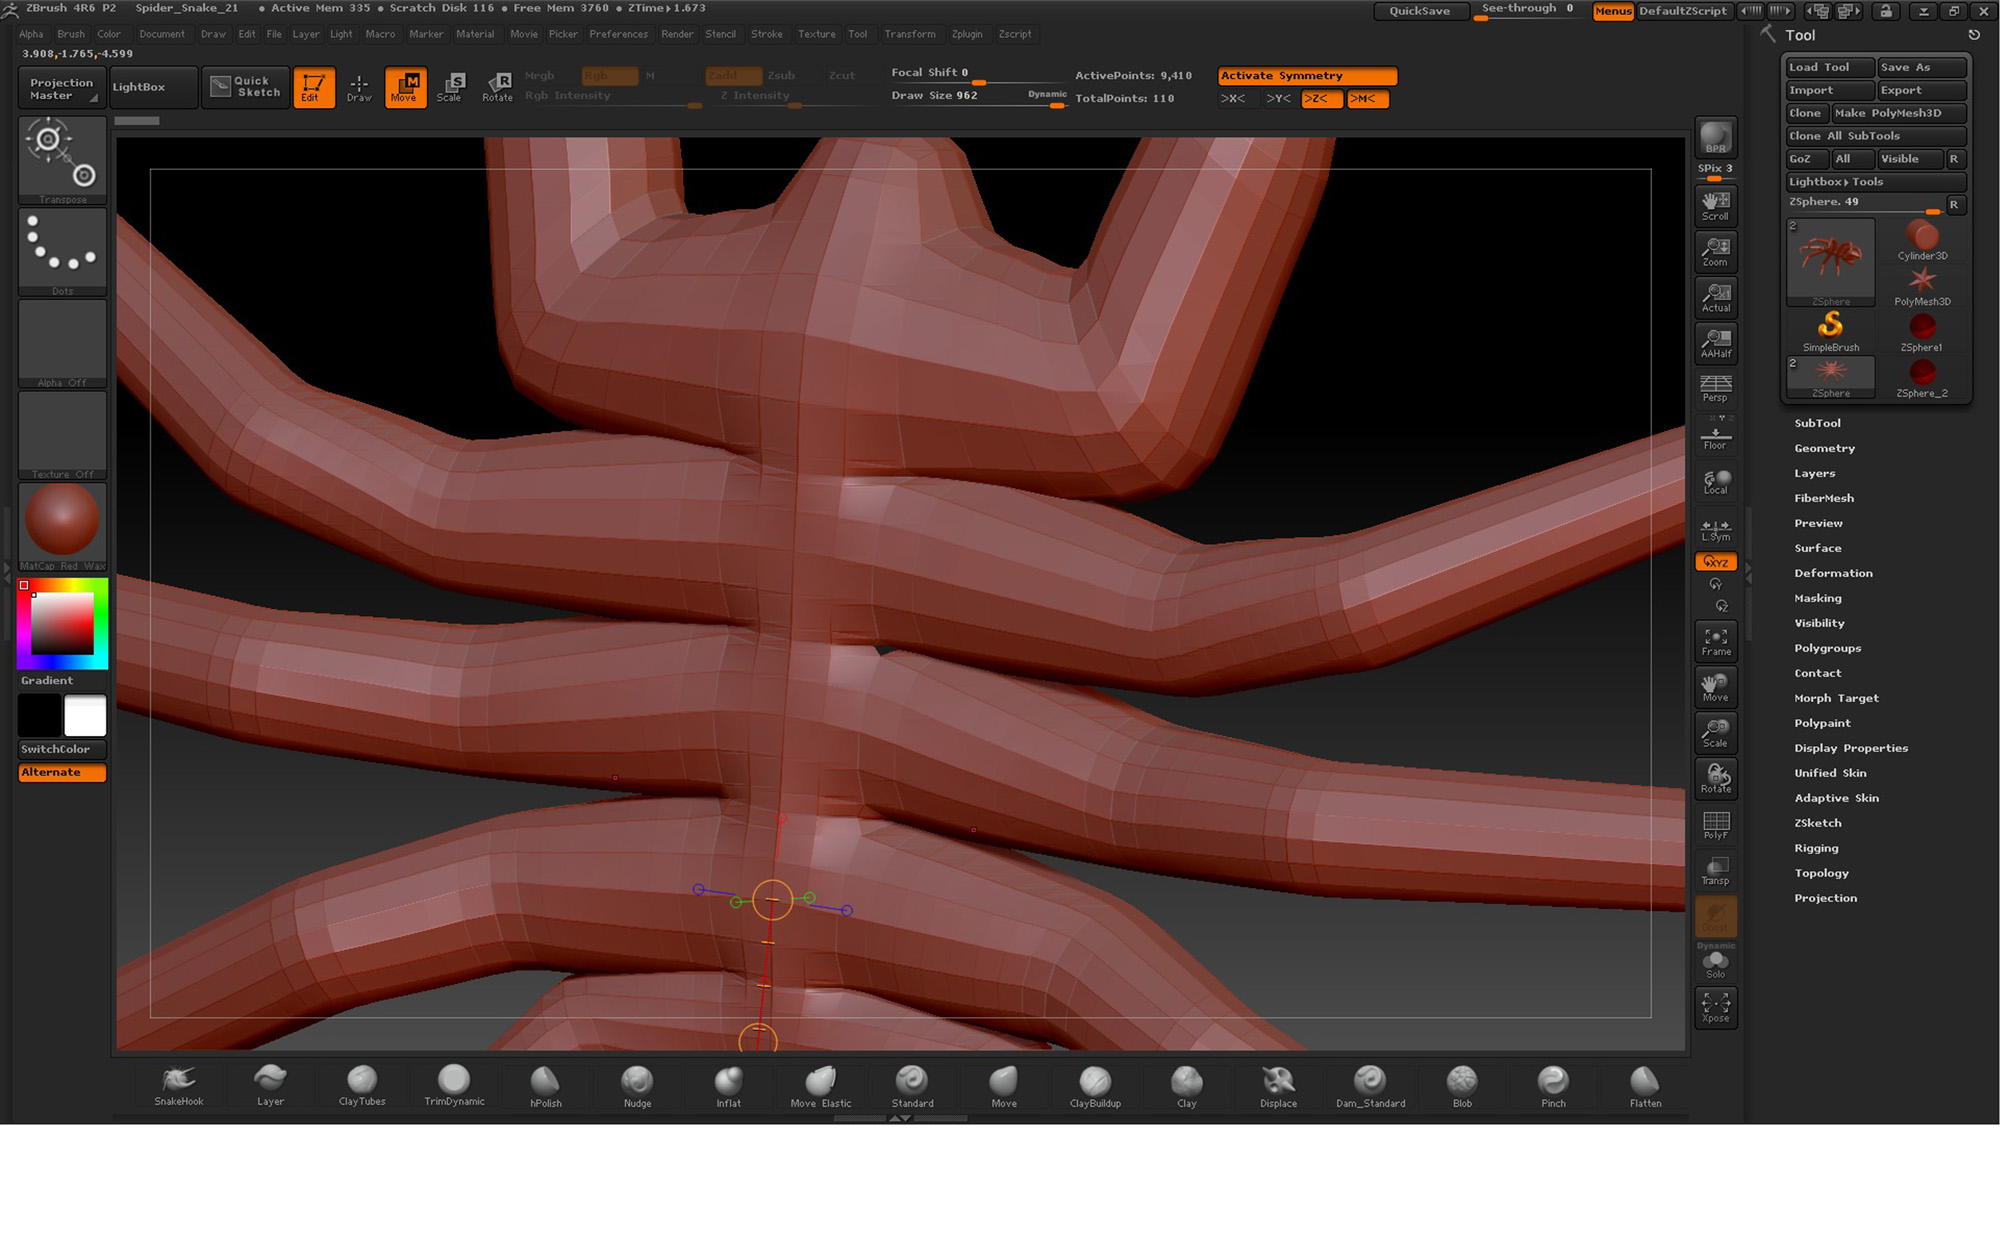2000x1233 pixels.
Task: Click the QuickSave button
Action: click(1419, 11)
